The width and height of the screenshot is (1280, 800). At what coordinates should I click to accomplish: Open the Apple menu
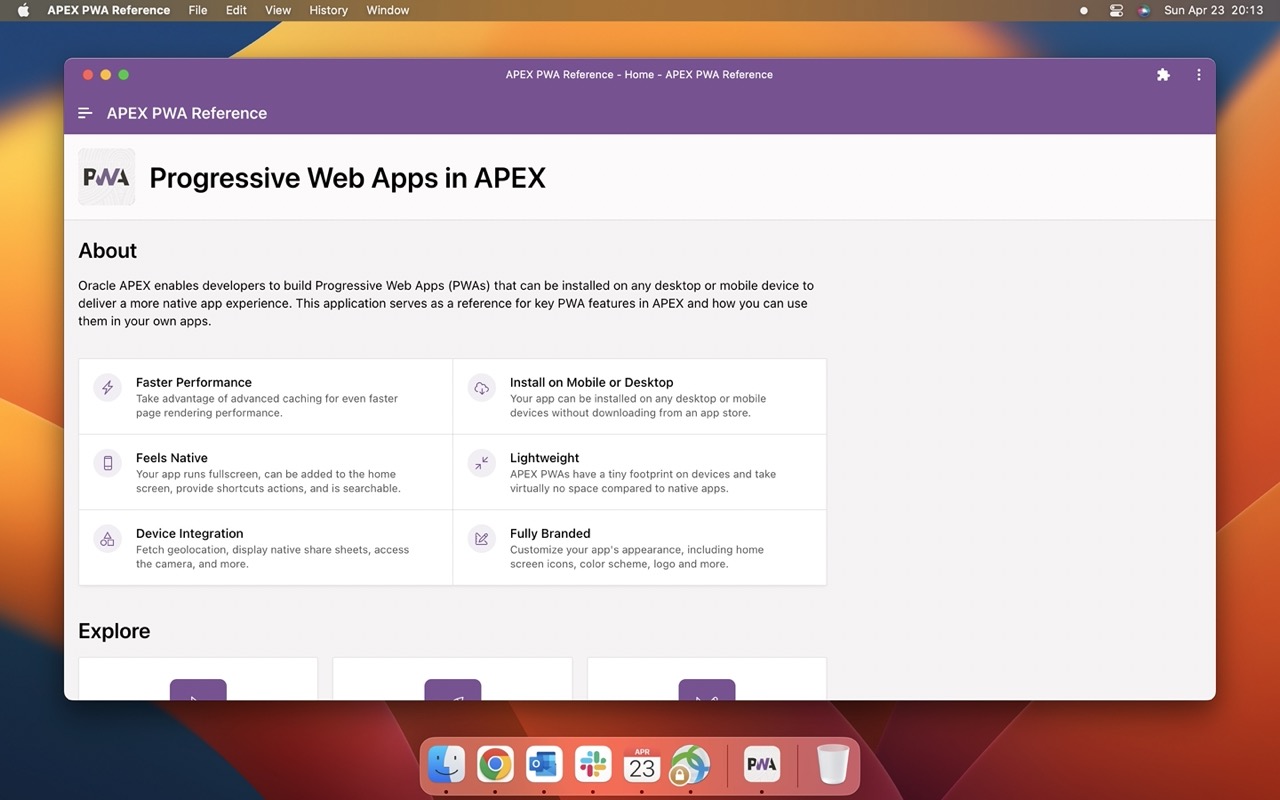[x=24, y=10]
